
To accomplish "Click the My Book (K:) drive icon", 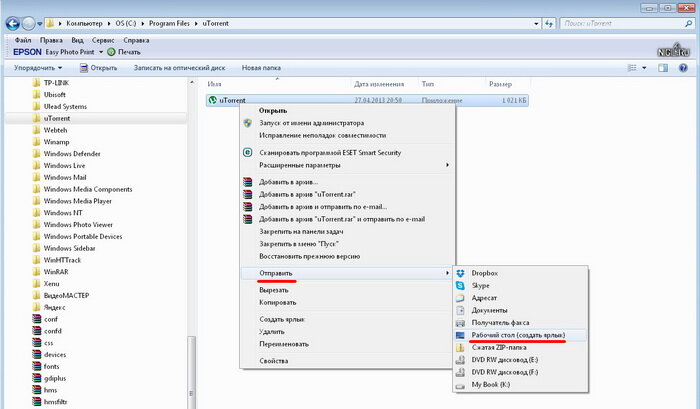I will coord(460,385).
